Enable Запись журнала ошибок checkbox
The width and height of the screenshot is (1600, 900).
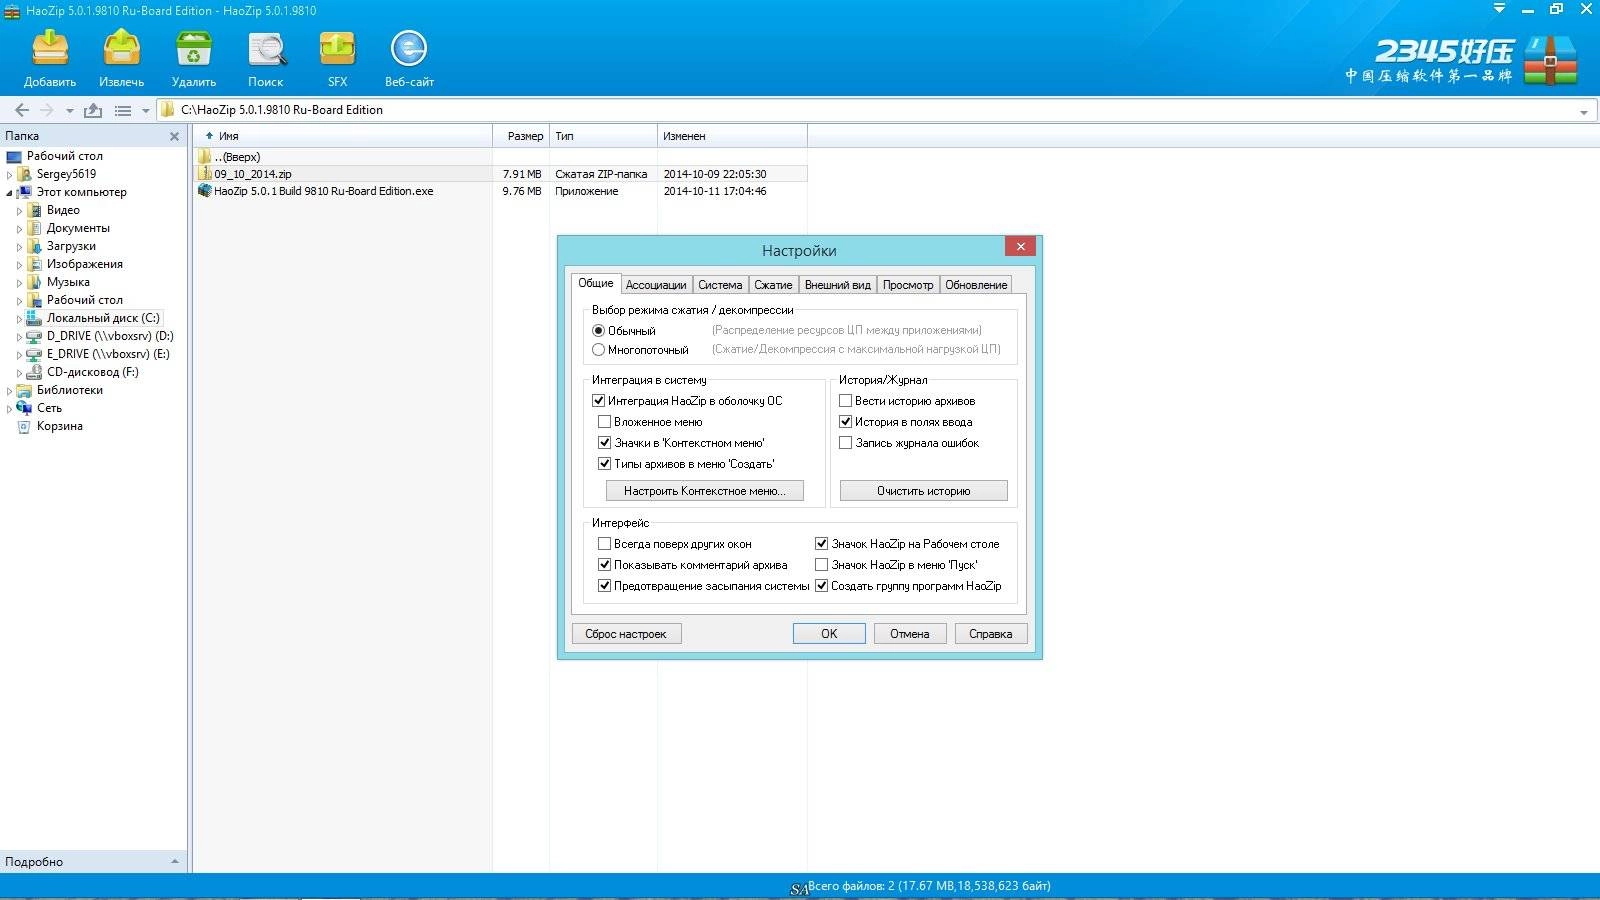point(845,443)
